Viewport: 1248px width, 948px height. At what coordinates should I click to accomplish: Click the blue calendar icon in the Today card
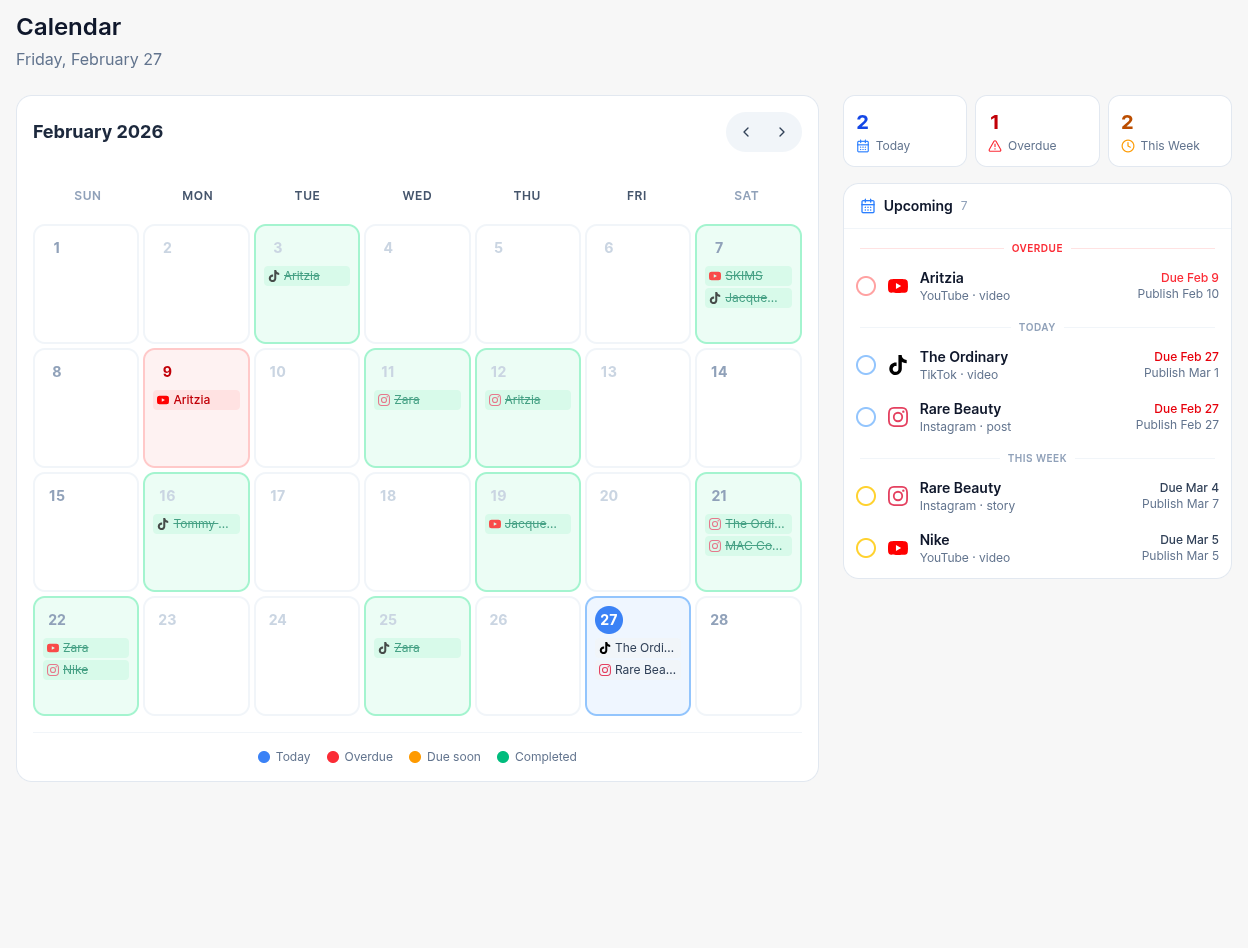864,145
